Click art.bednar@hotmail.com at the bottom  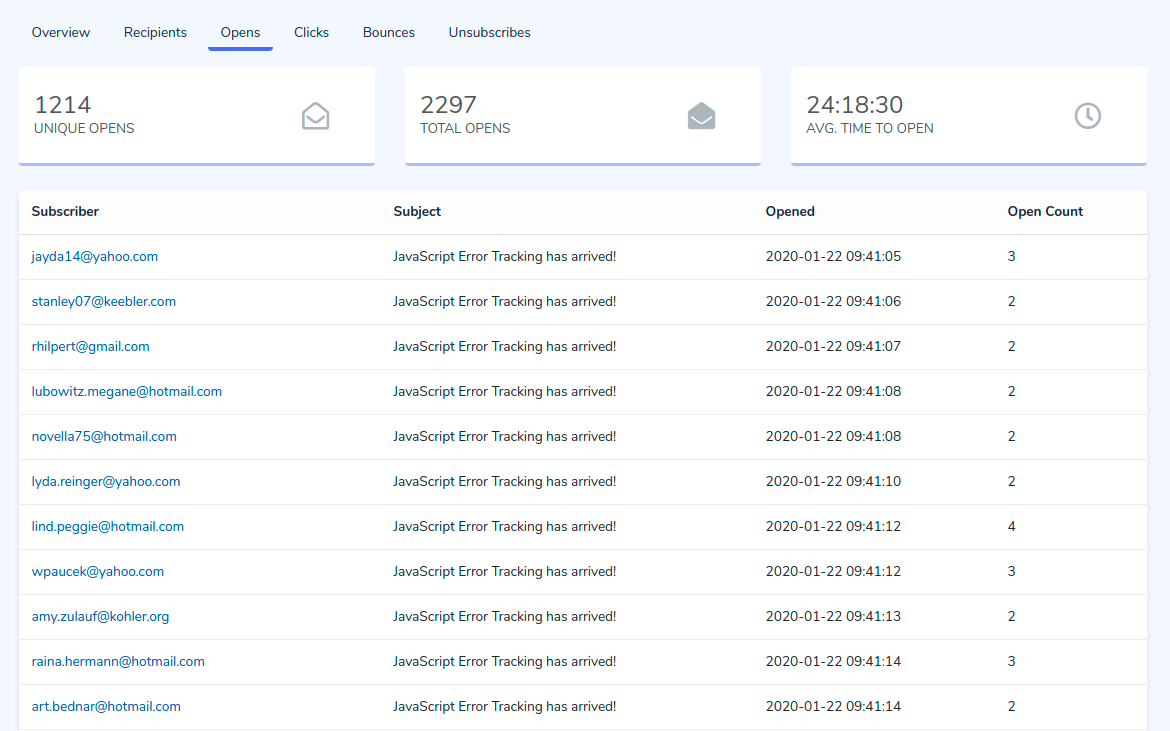tap(106, 706)
